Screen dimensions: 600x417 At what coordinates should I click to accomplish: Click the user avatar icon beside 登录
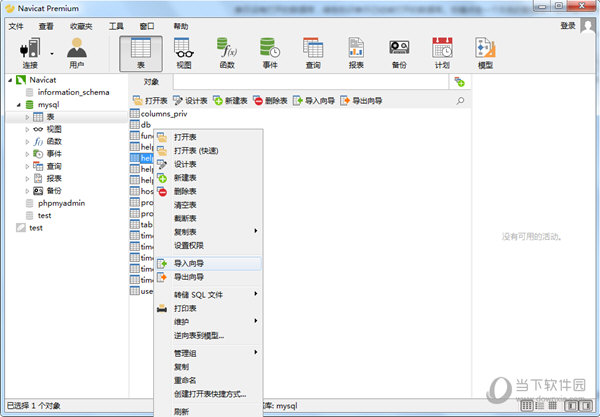587,26
